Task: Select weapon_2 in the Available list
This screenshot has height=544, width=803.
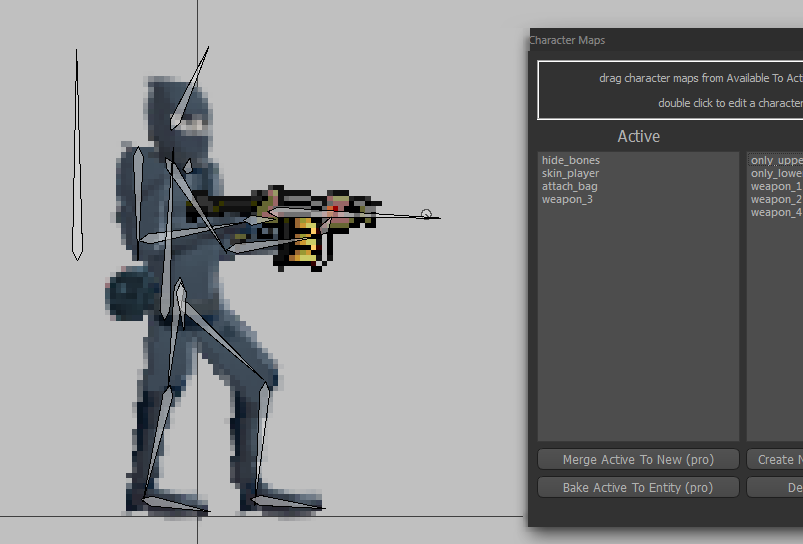Action: pos(776,199)
